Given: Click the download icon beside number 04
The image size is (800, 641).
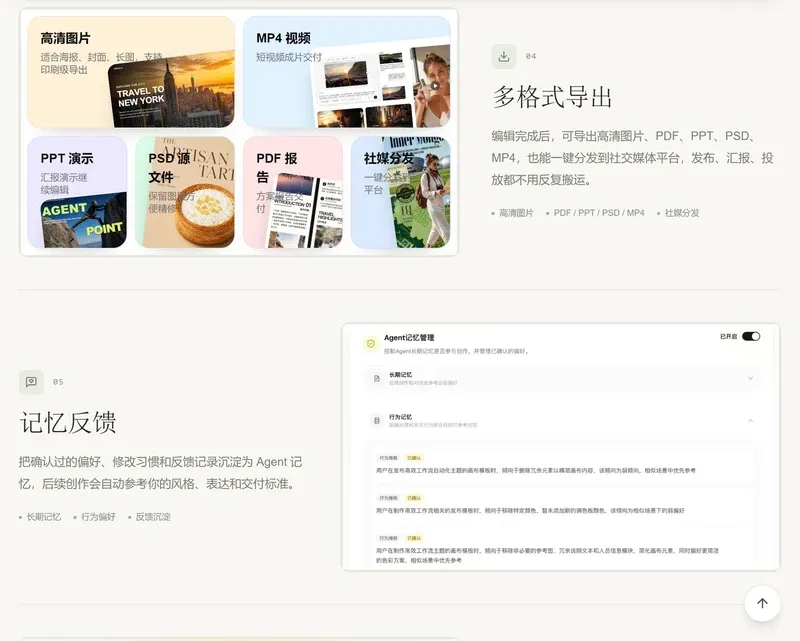Looking at the screenshot, I should coord(504,56).
